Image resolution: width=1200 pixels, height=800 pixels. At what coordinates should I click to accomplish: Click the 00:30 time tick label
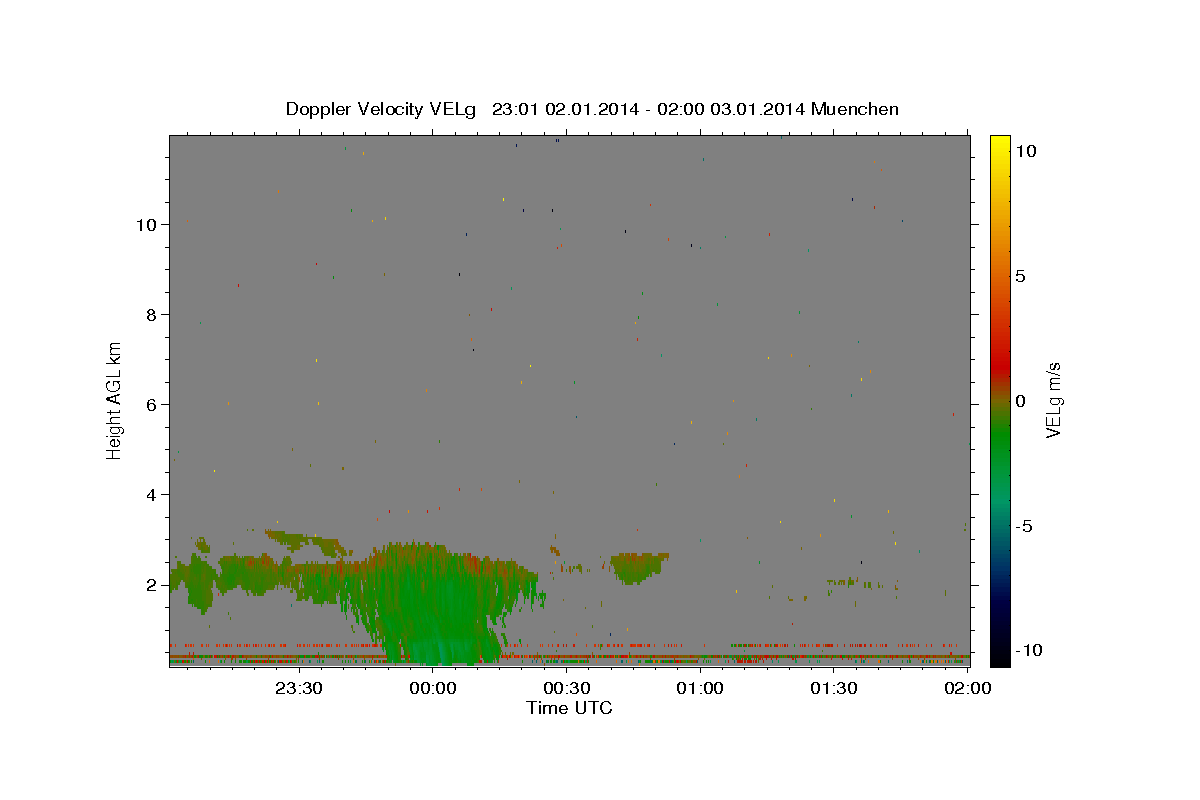tap(566, 688)
